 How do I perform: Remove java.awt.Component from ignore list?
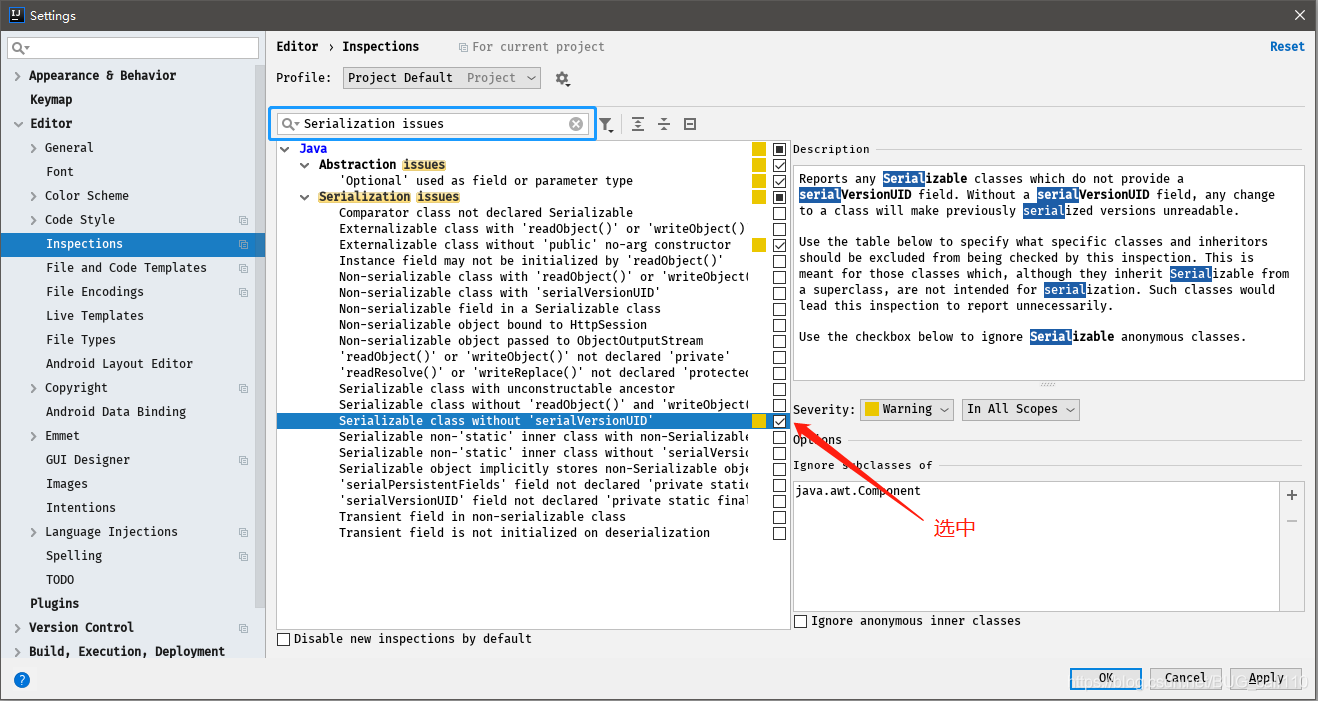coord(1292,519)
